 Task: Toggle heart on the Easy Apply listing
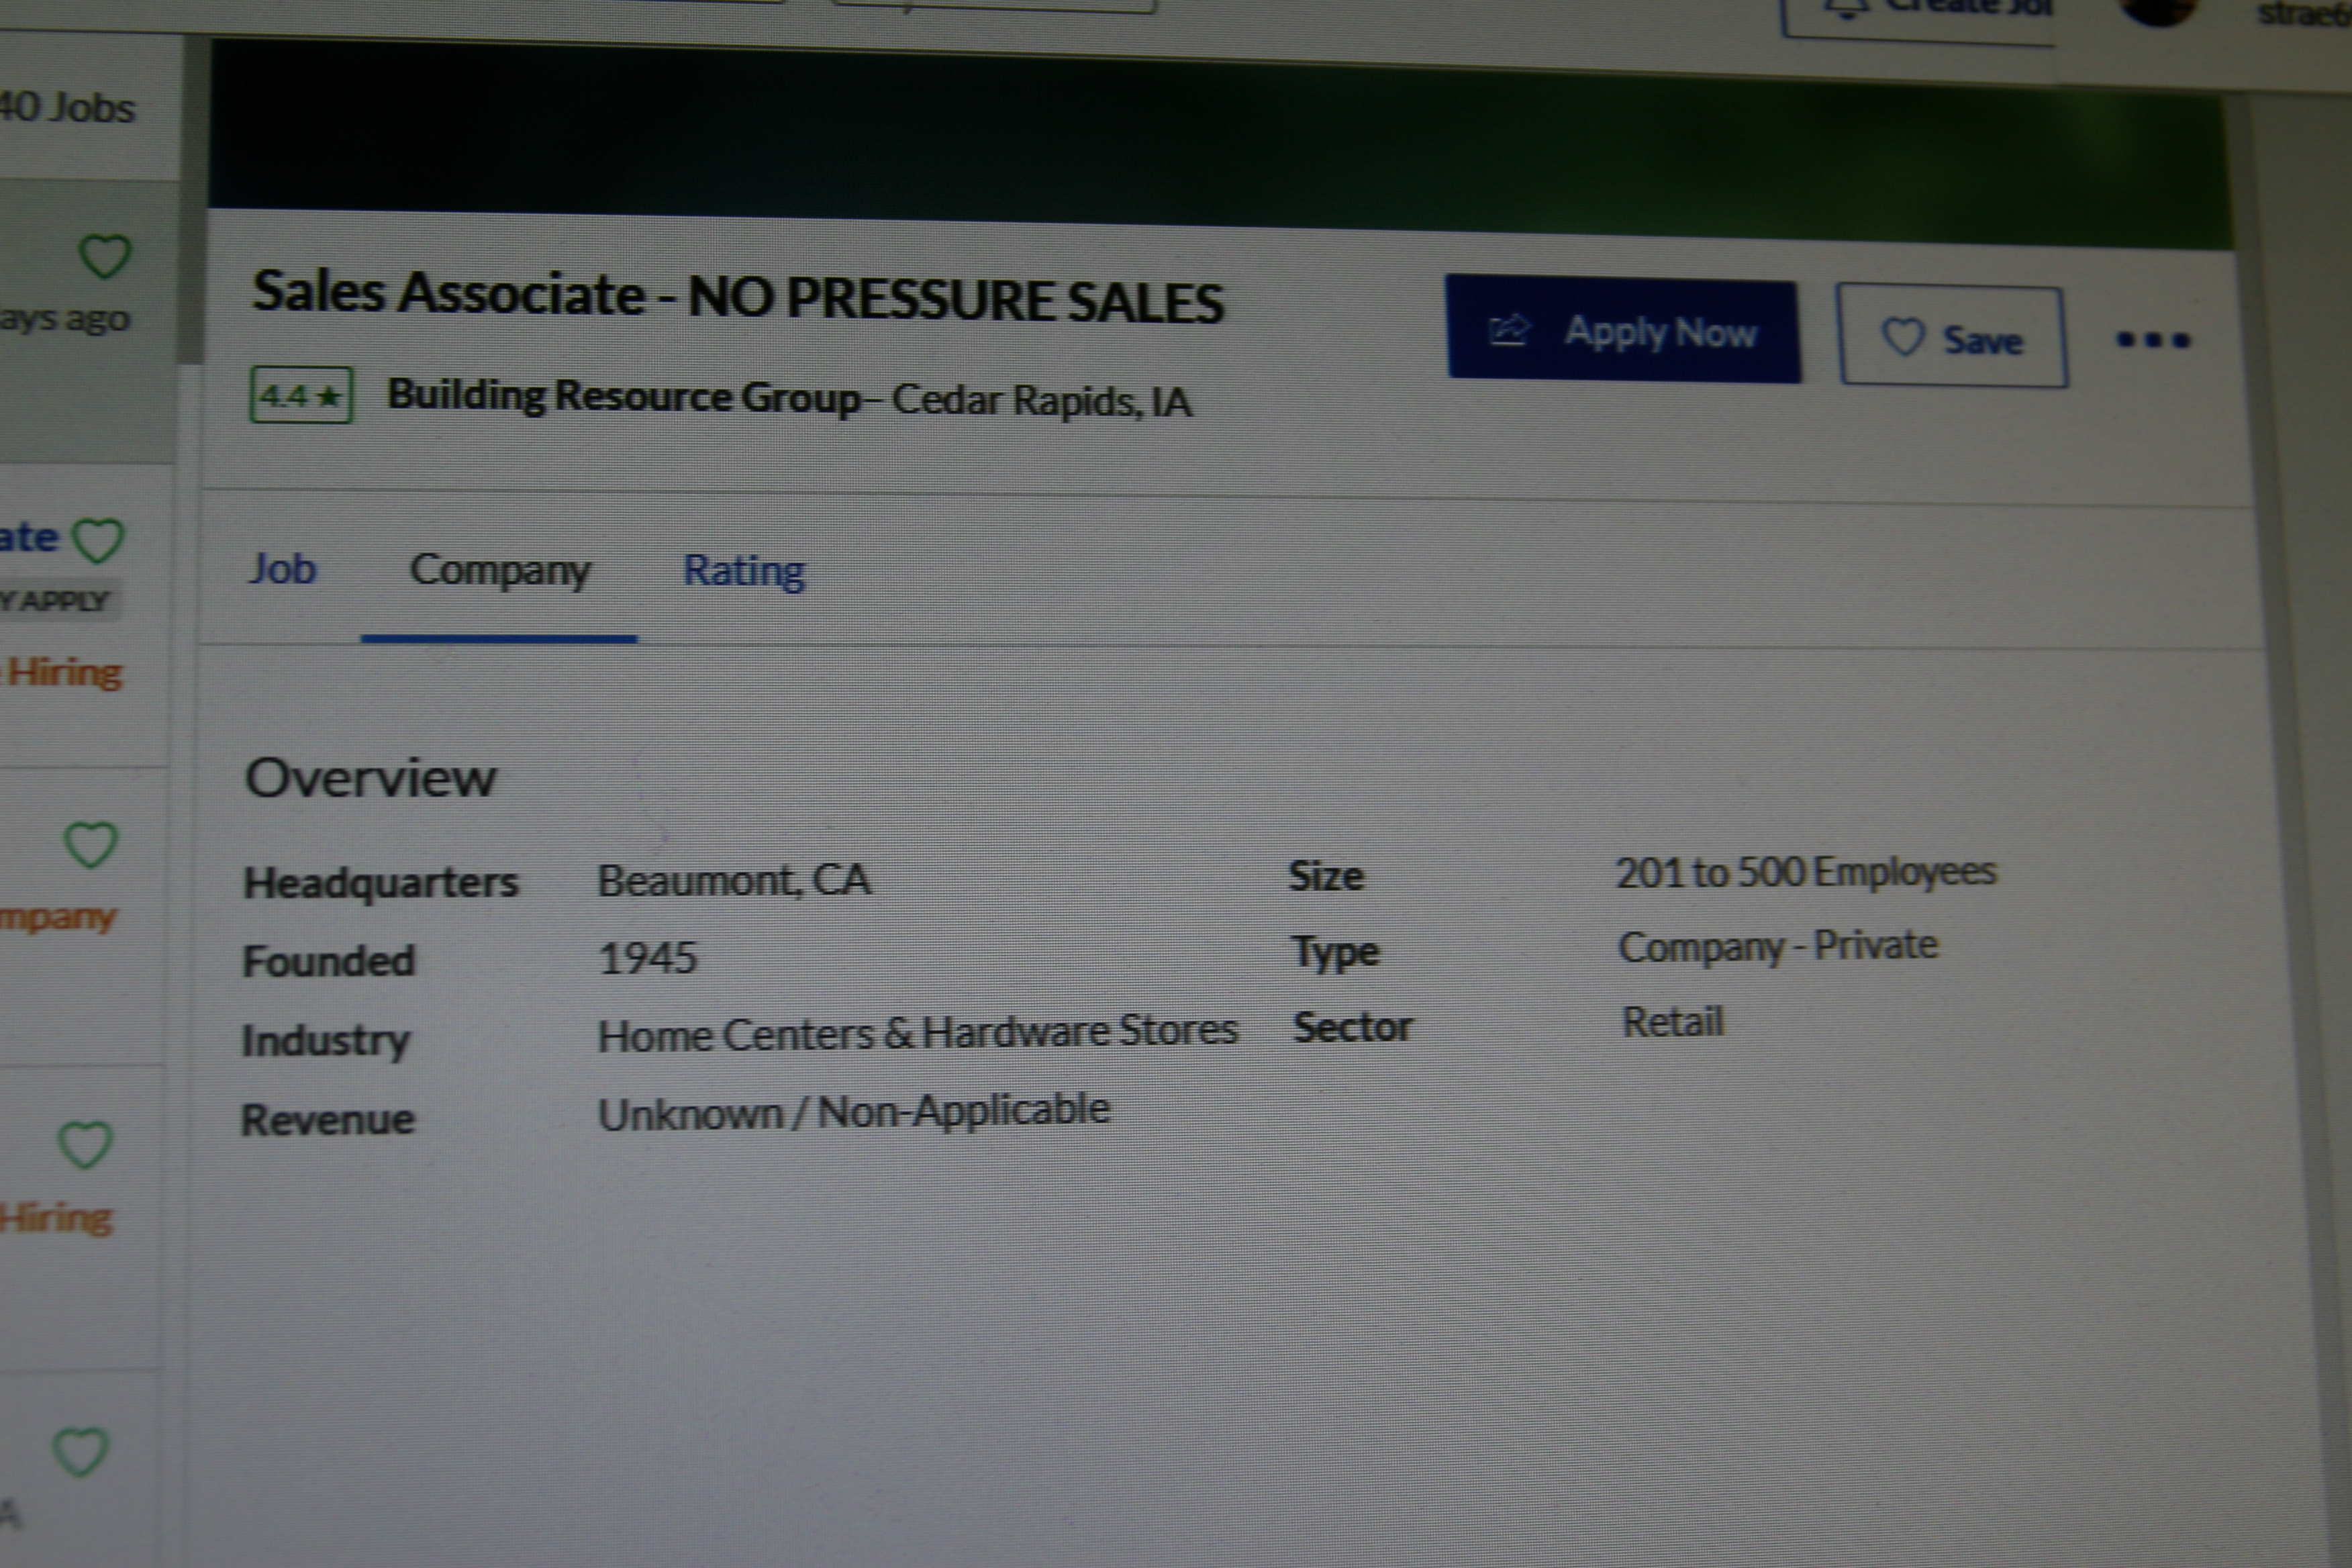pyautogui.click(x=99, y=541)
